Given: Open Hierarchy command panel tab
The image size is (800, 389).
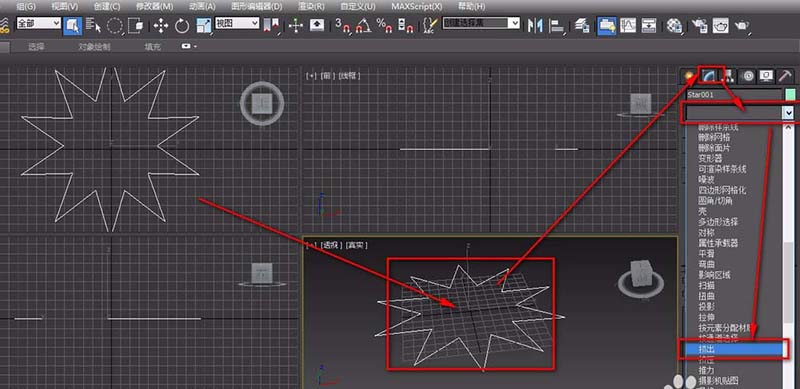Looking at the screenshot, I should coord(728,76).
